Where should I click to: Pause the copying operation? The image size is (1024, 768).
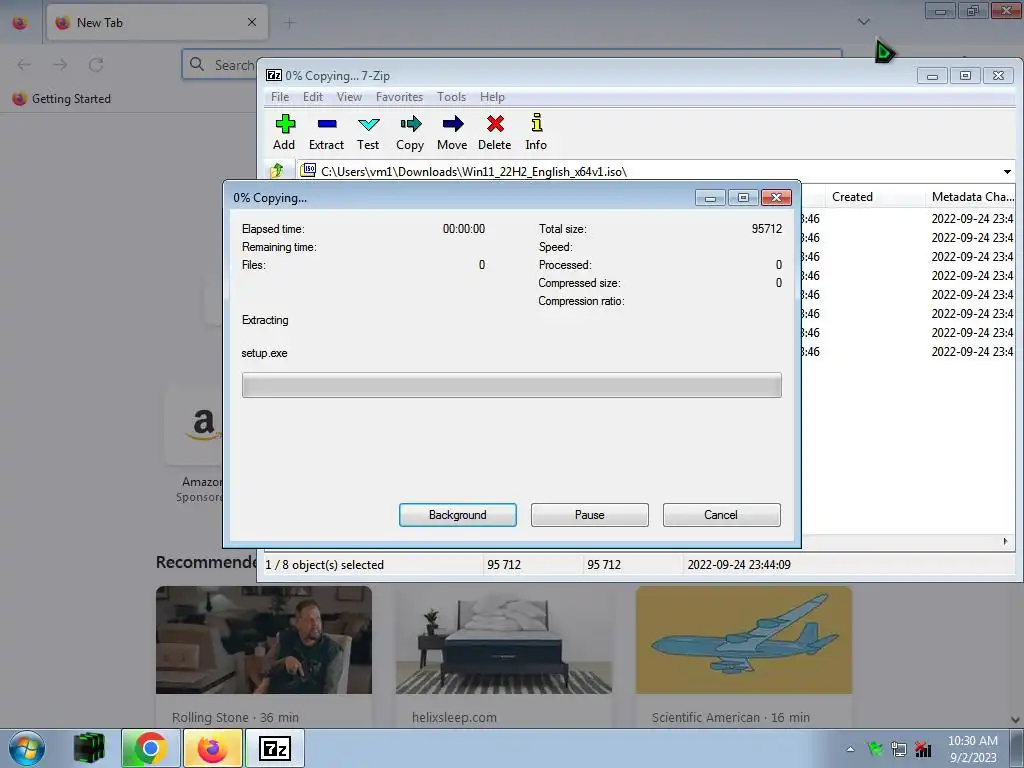coord(590,515)
